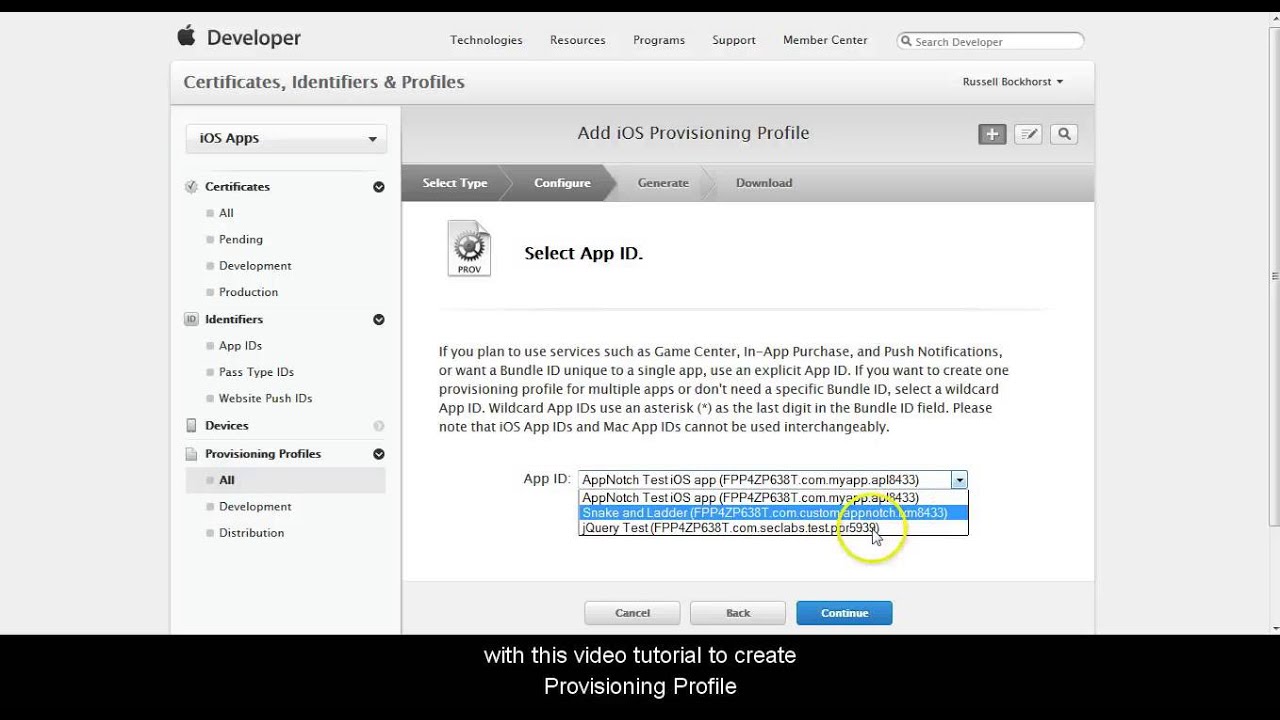The height and width of the screenshot is (720, 1280).
Task: Click the PROV file icon
Action: point(469,248)
